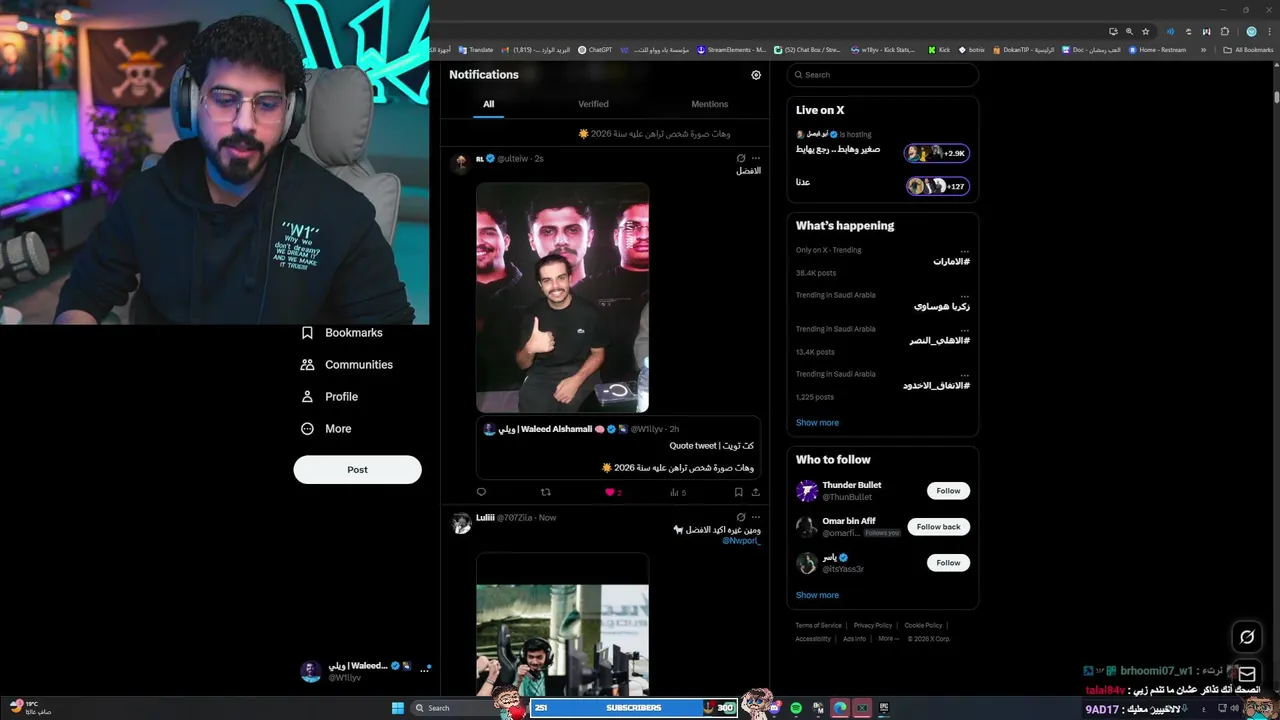Share the @ulteiw post
This screenshot has height=720, width=1280.
coord(755,492)
